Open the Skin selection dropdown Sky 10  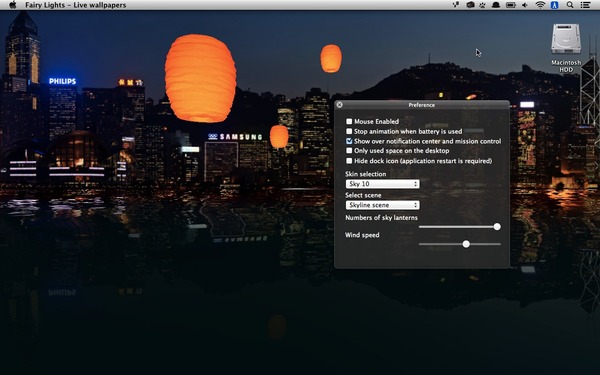point(382,184)
